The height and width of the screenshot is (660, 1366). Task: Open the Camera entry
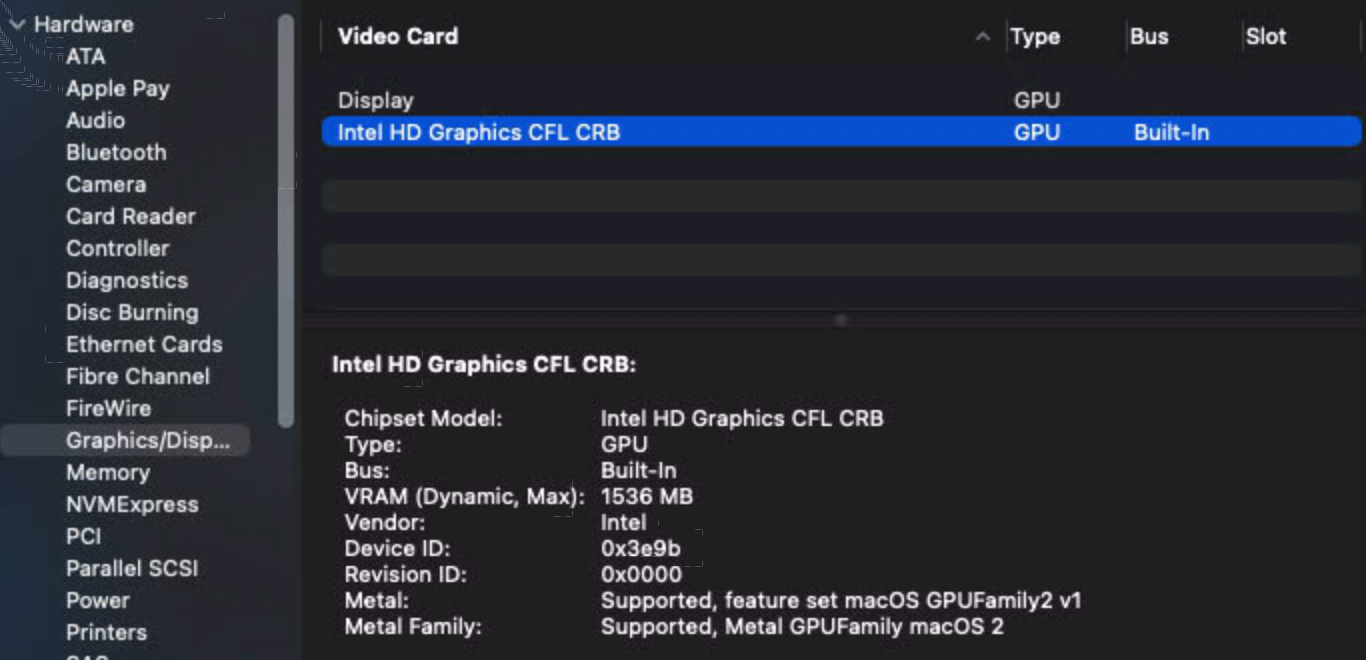click(x=106, y=184)
